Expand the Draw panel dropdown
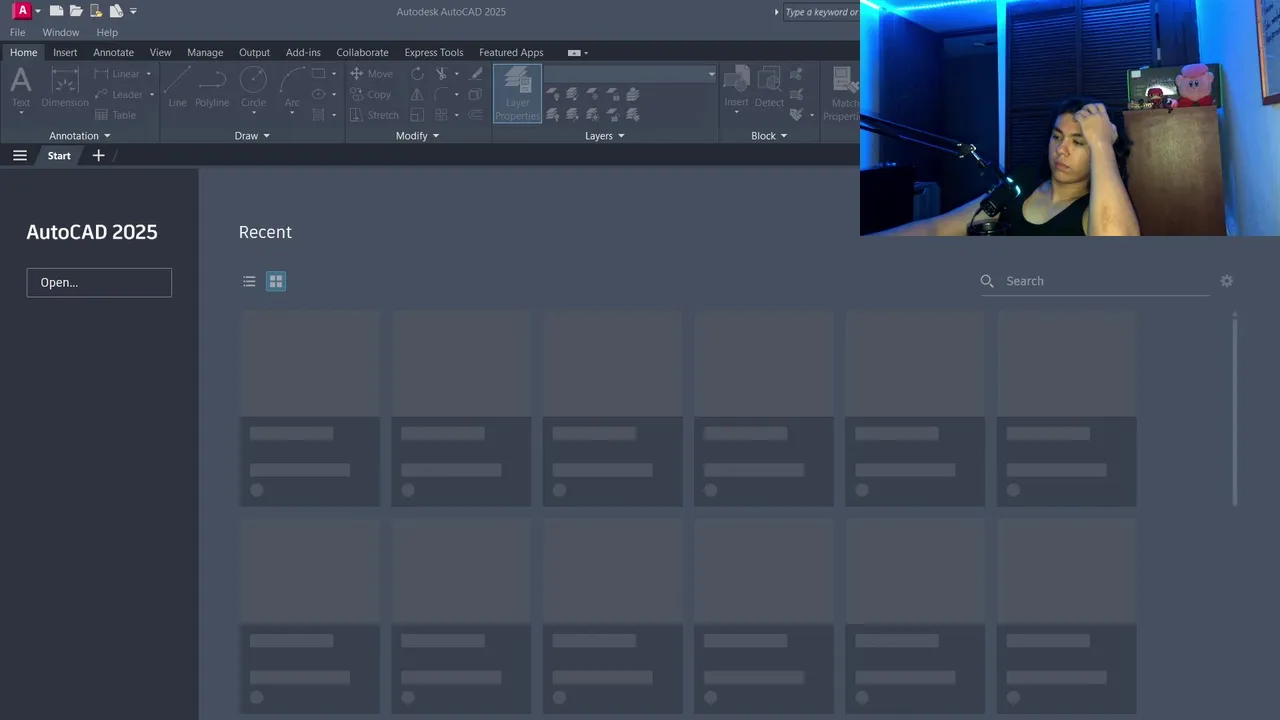The height and width of the screenshot is (720, 1280). pyautogui.click(x=252, y=136)
